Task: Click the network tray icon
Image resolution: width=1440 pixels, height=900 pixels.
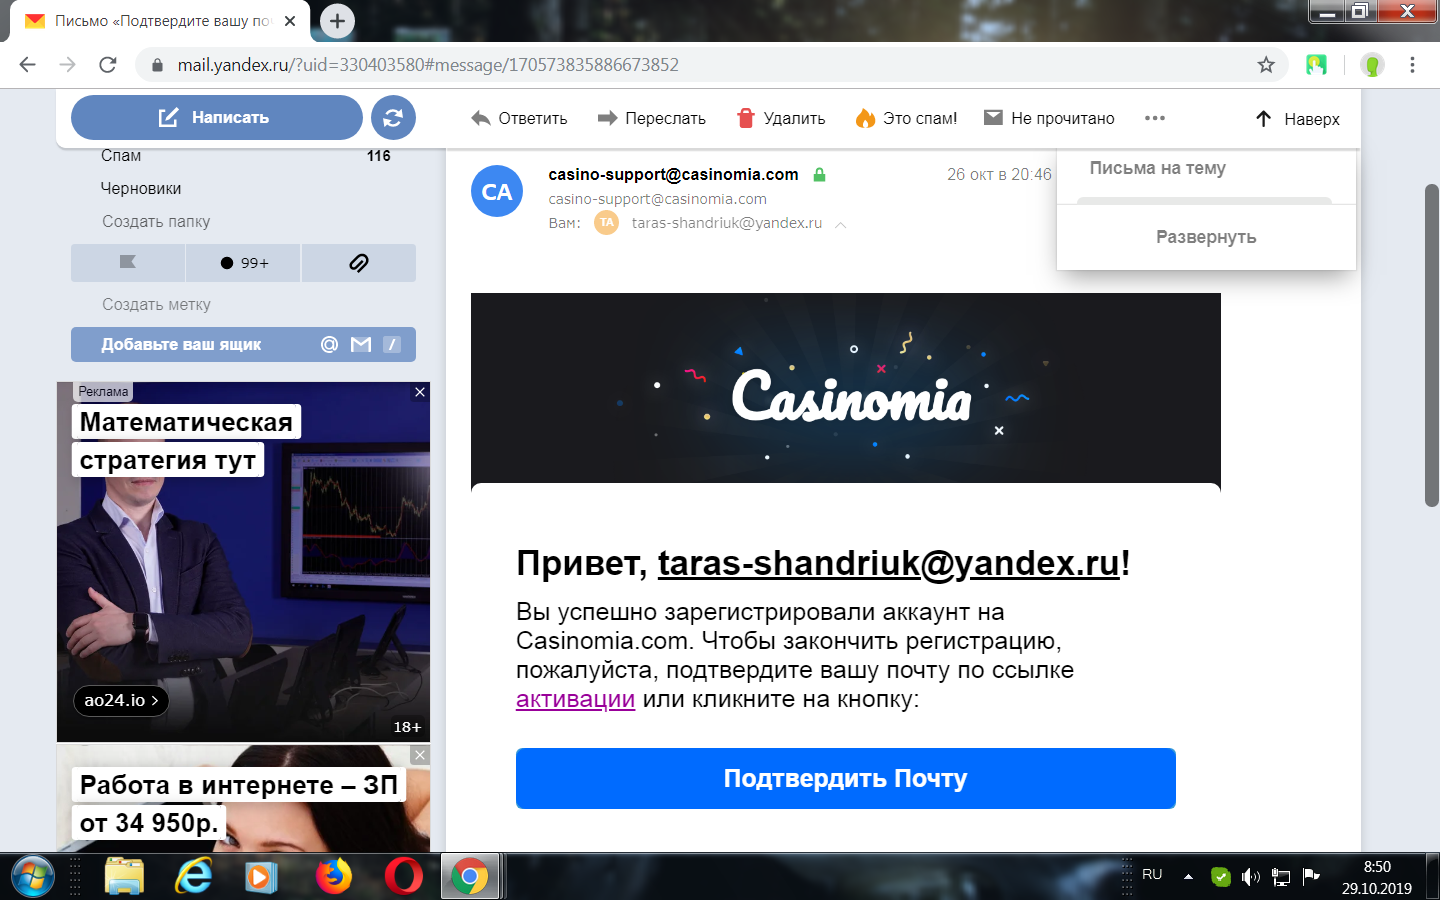Action: [x=1281, y=877]
